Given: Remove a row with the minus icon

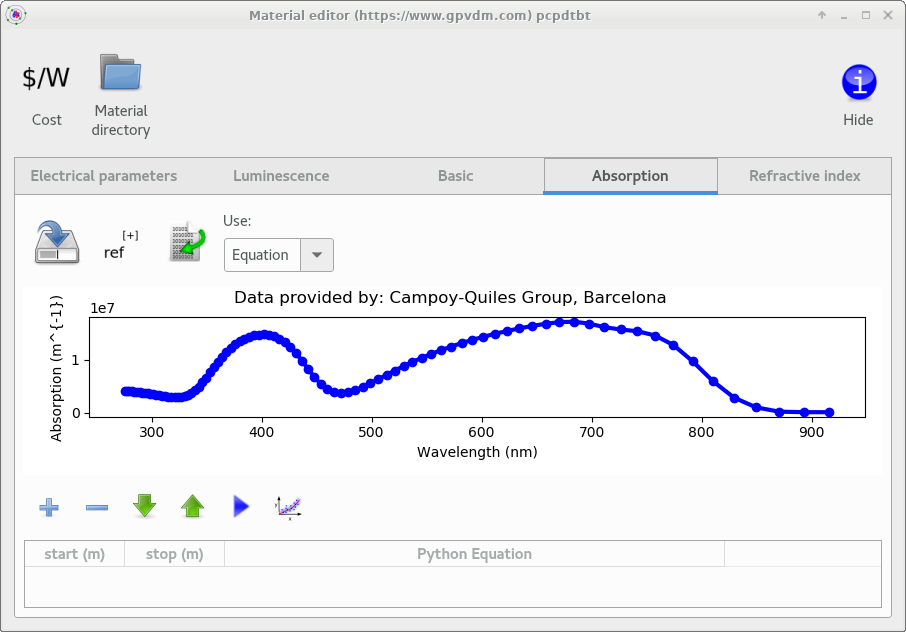Looking at the screenshot, I should [x=97, y=507].
